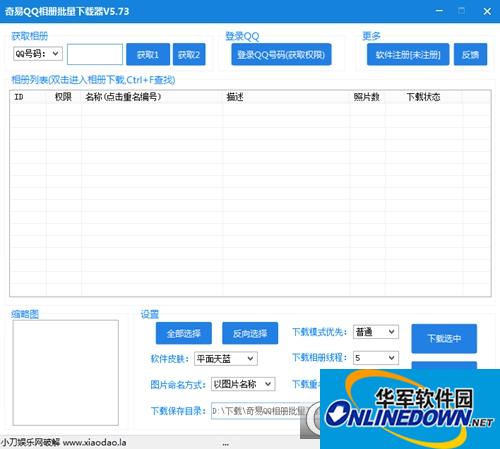This screenshot has width=500, height=449.
Task: Click the 获取1 button
Action: tap(148, 54)
